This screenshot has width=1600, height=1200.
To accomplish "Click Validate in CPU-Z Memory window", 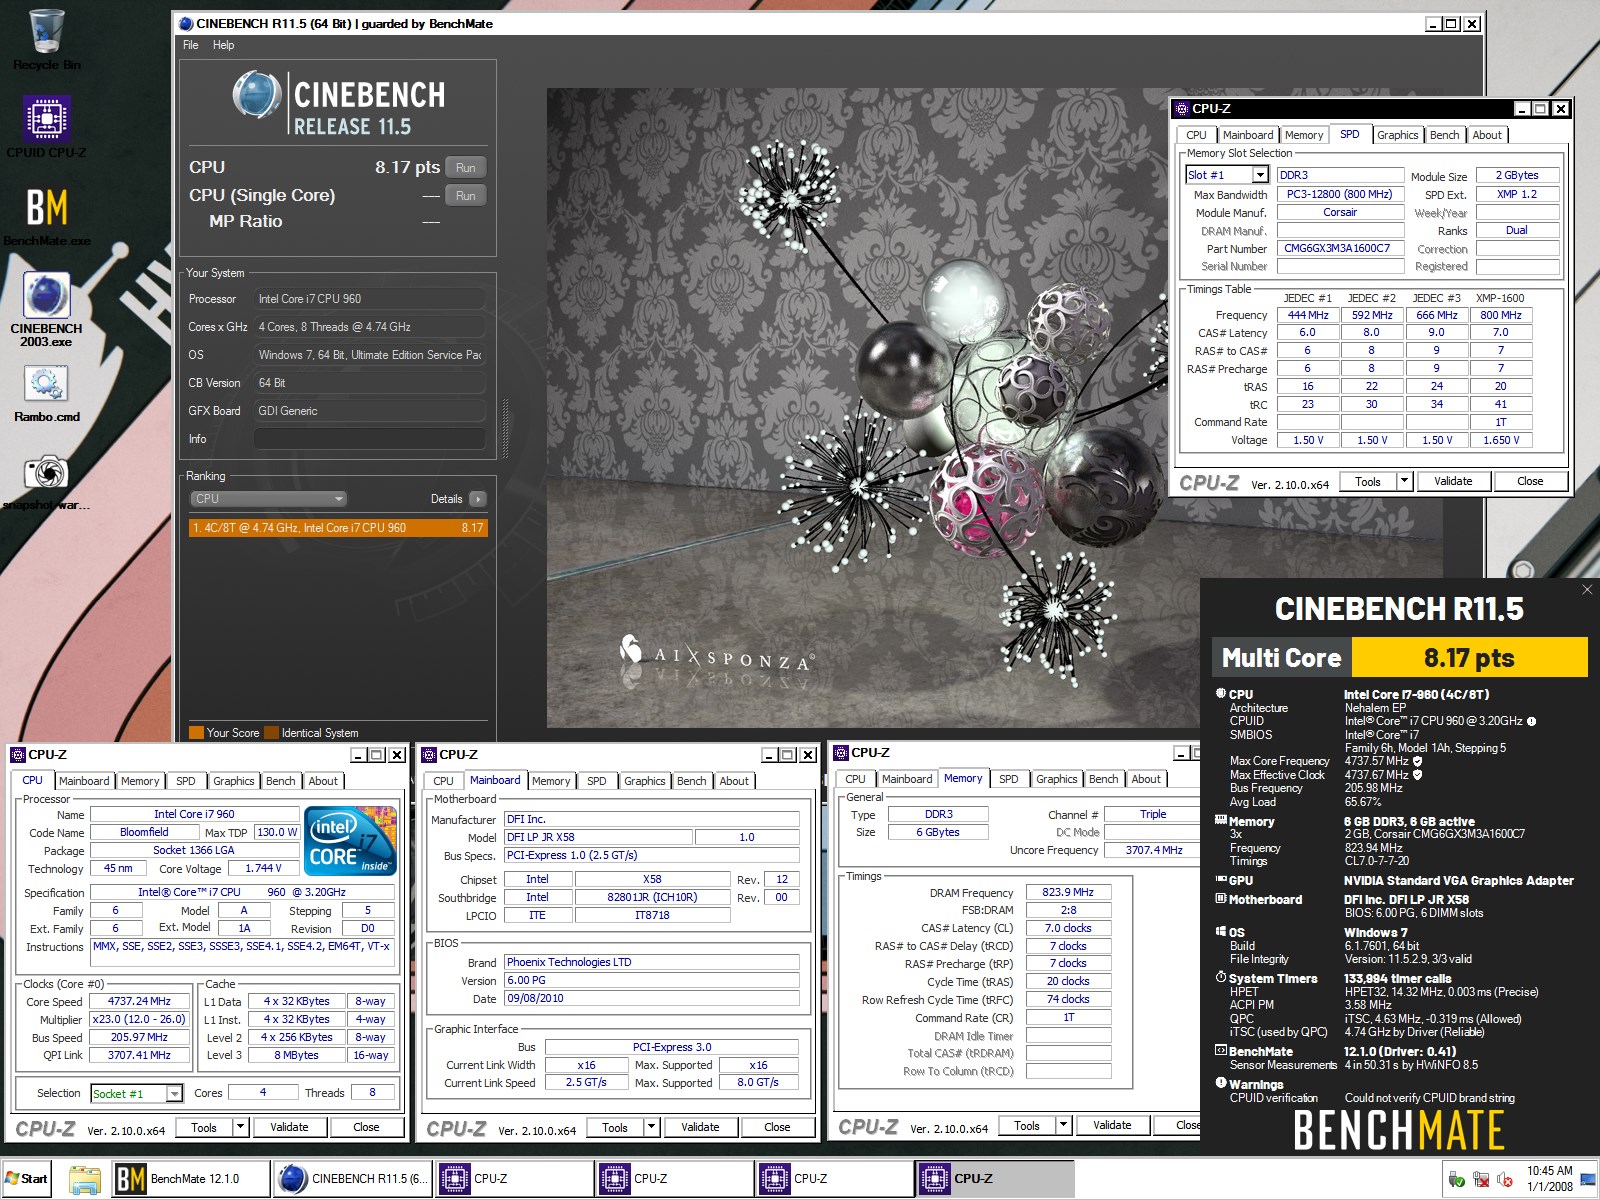I will (x=1112, y=1126).
